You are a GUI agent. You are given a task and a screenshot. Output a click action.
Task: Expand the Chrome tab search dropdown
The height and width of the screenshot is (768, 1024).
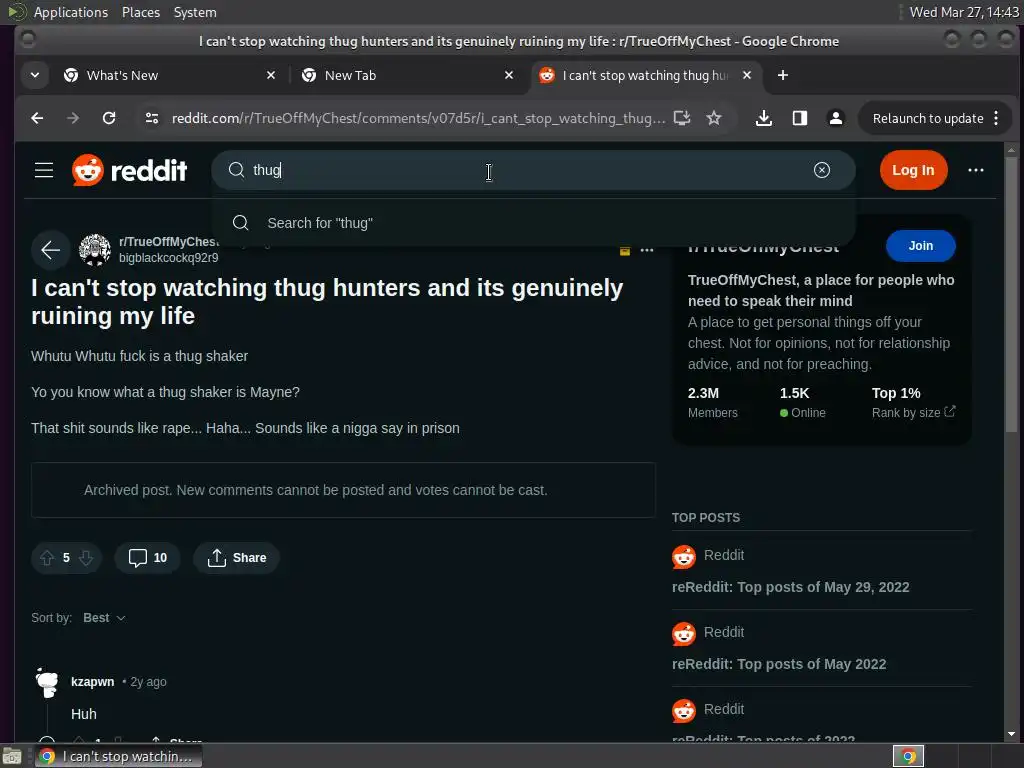(35, 75)
